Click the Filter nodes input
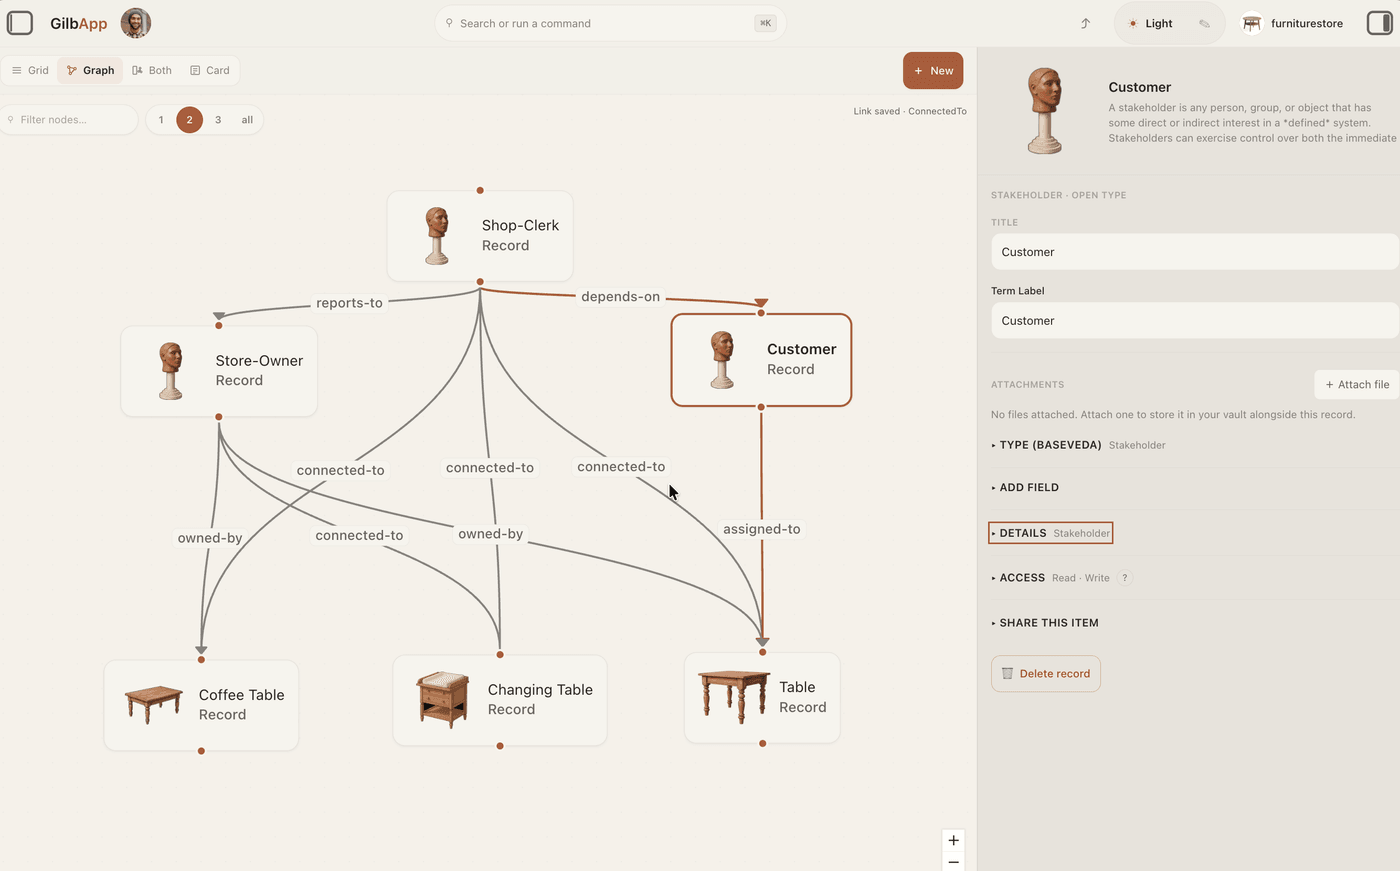Image resolution: width=1400 pixels, height=871 pixels. click(69, 120)
